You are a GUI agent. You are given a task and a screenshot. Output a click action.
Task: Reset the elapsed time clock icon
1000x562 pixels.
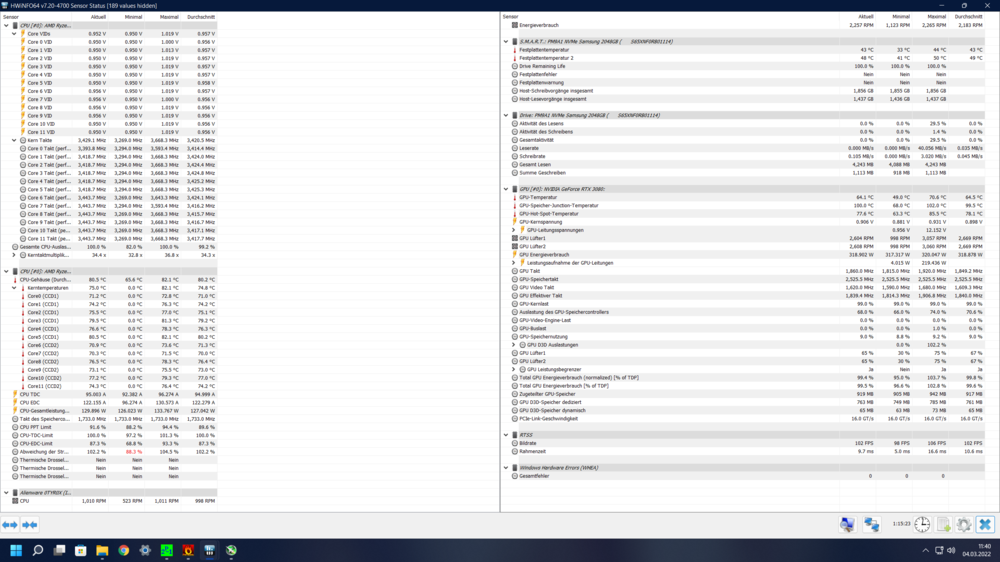922,524
